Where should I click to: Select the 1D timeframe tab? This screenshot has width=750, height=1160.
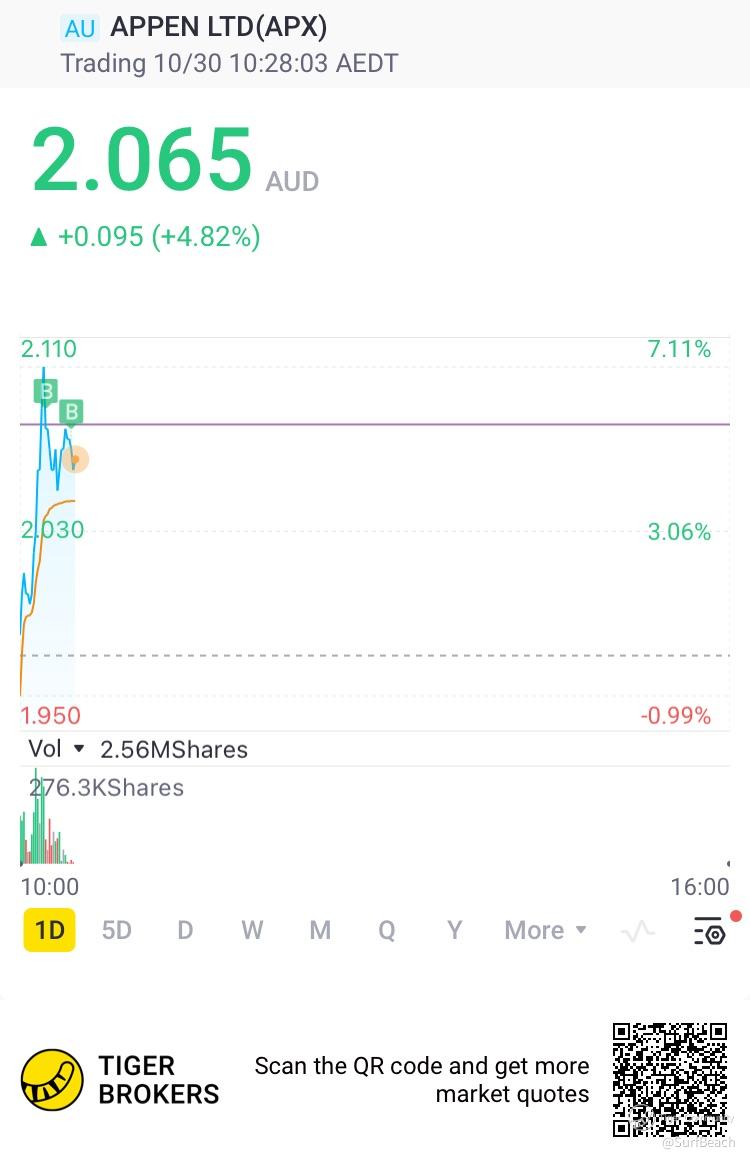[x=49, y=931]
